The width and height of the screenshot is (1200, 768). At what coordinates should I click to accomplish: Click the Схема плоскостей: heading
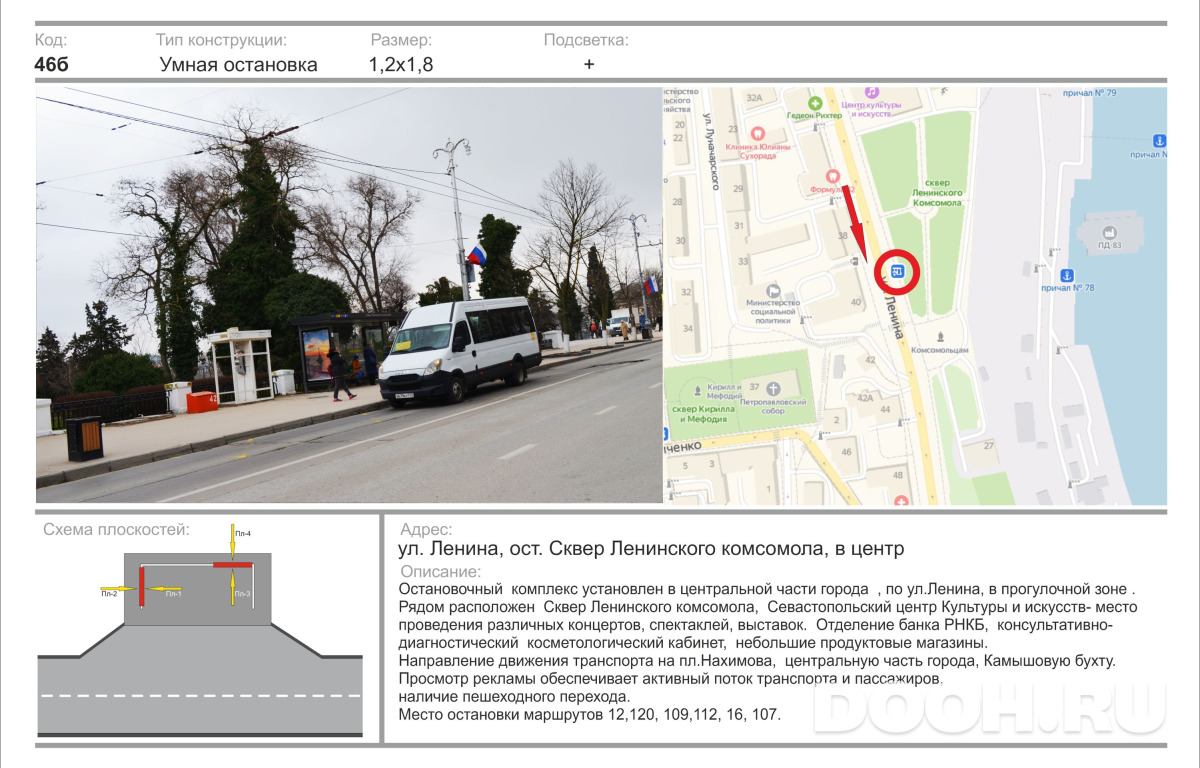[x=116, y=530]
